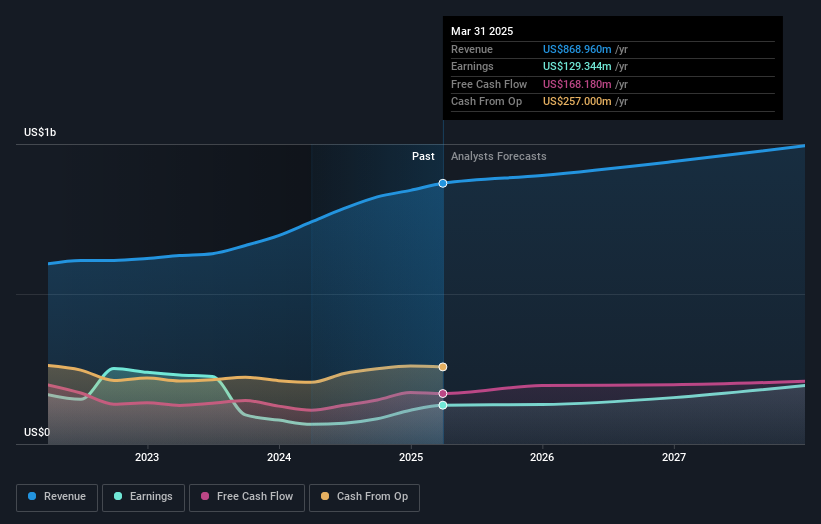Click the US$868.960m revenue value
The width and height of the screenshot is (821, 524).
577,49
